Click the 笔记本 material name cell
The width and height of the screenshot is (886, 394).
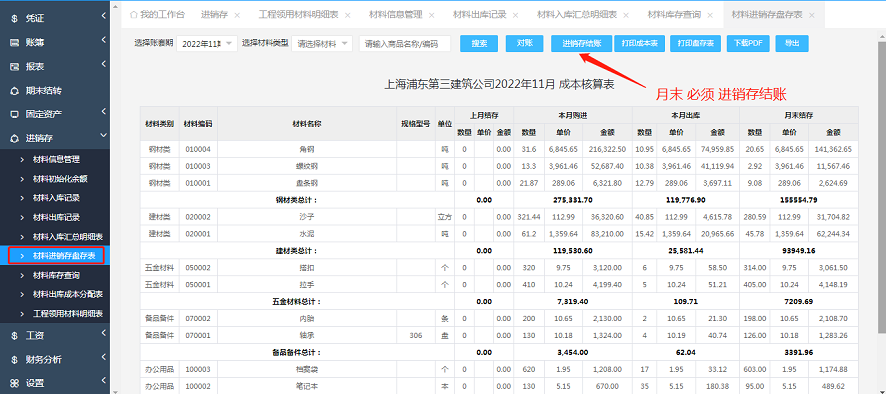[307, 386]
